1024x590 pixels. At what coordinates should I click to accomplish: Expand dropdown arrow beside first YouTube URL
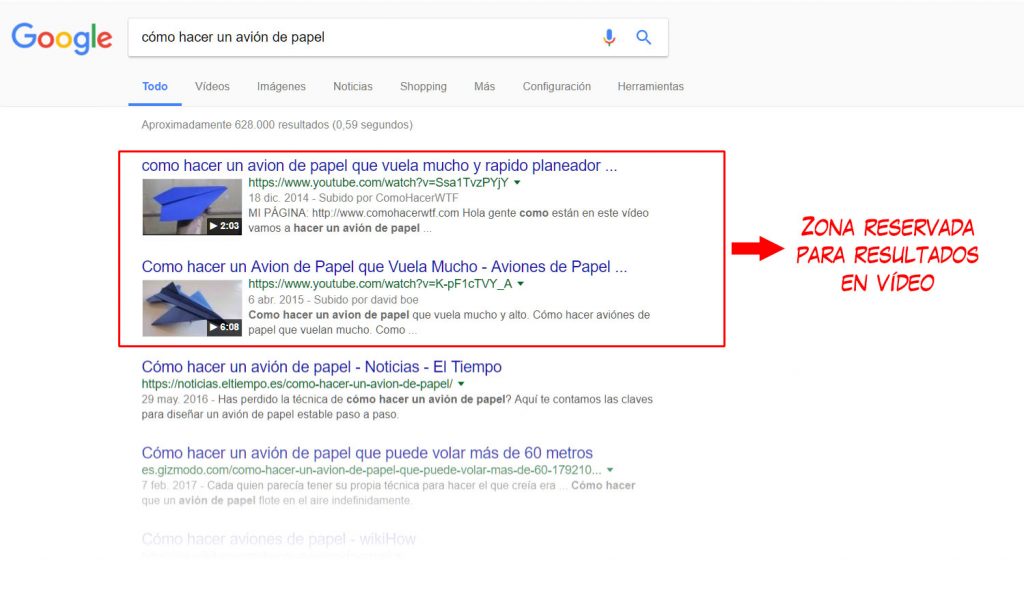coord(518,184)
